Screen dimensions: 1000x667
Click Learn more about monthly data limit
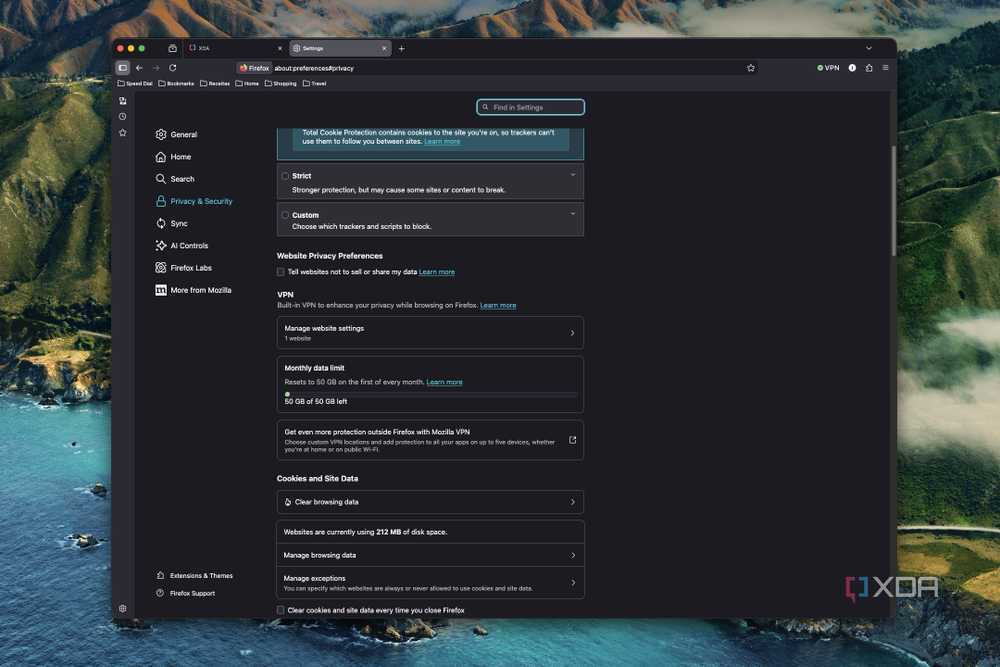coord(445,383)
